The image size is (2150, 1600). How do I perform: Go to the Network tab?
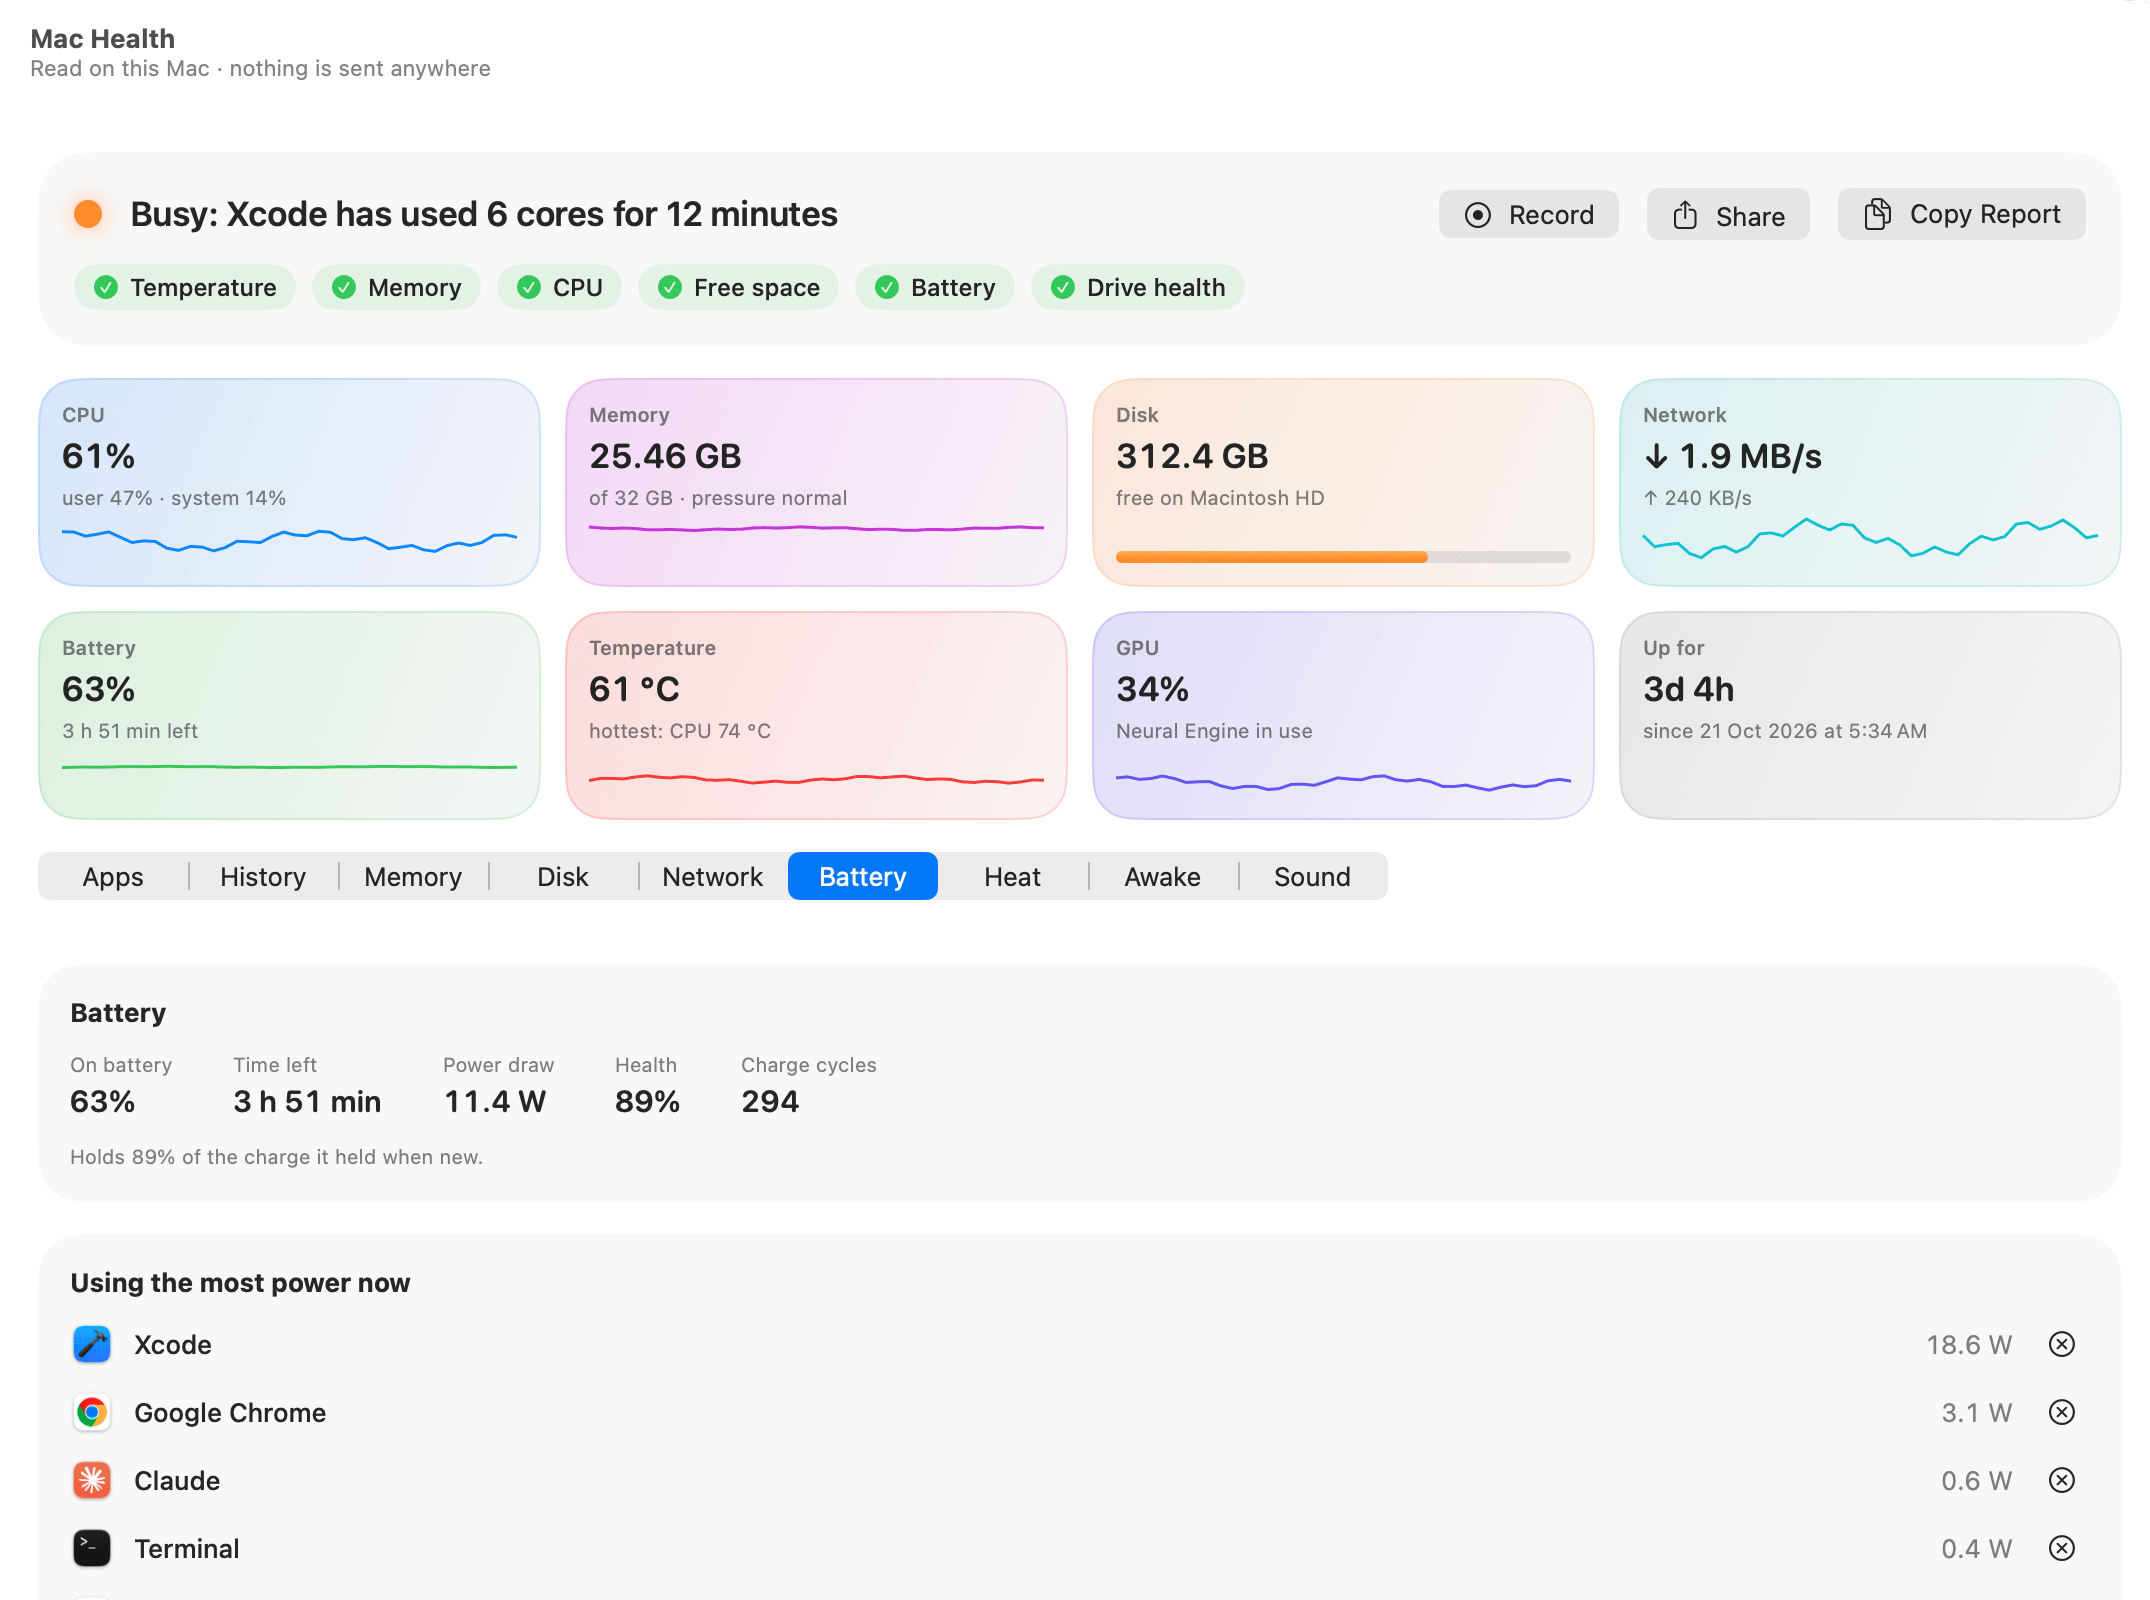coord(713,876)
